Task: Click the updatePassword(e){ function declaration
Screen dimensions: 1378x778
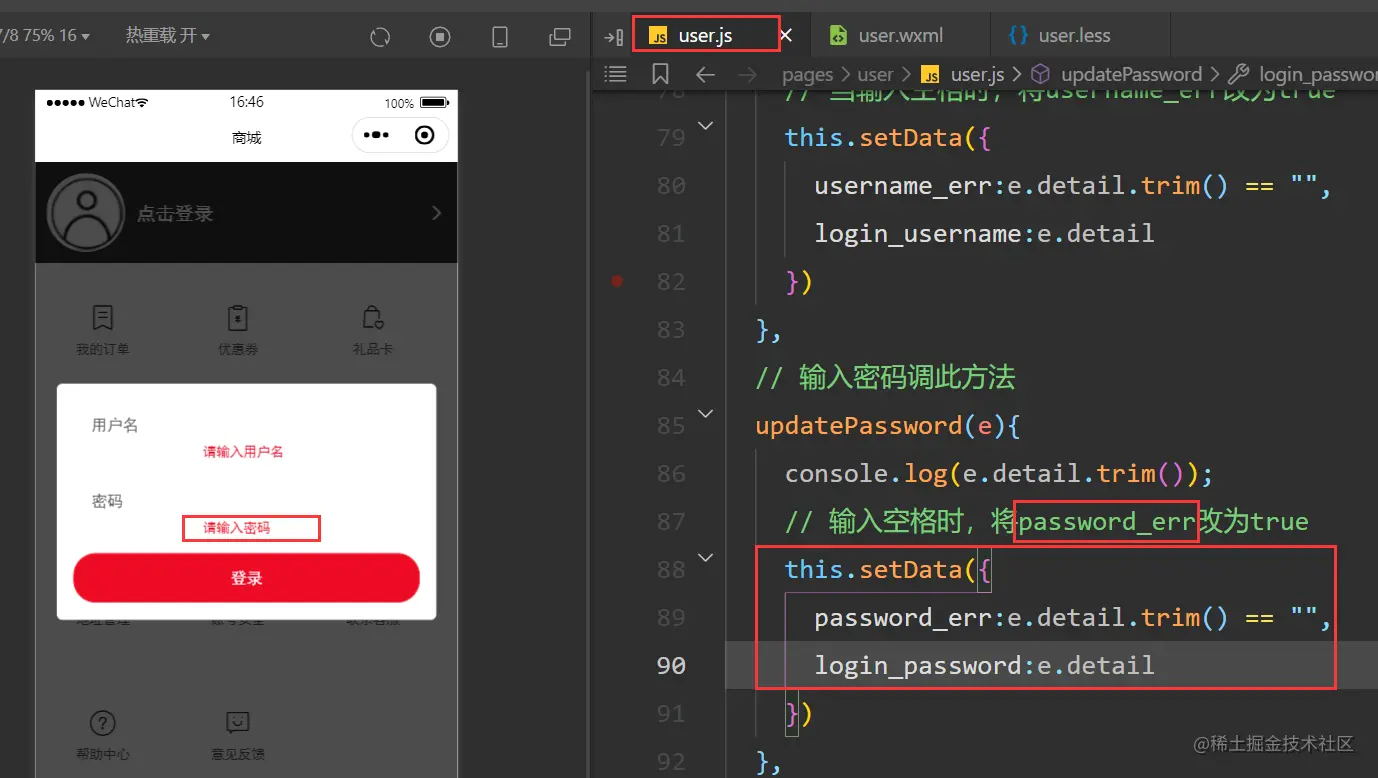Action: point(888,425)
